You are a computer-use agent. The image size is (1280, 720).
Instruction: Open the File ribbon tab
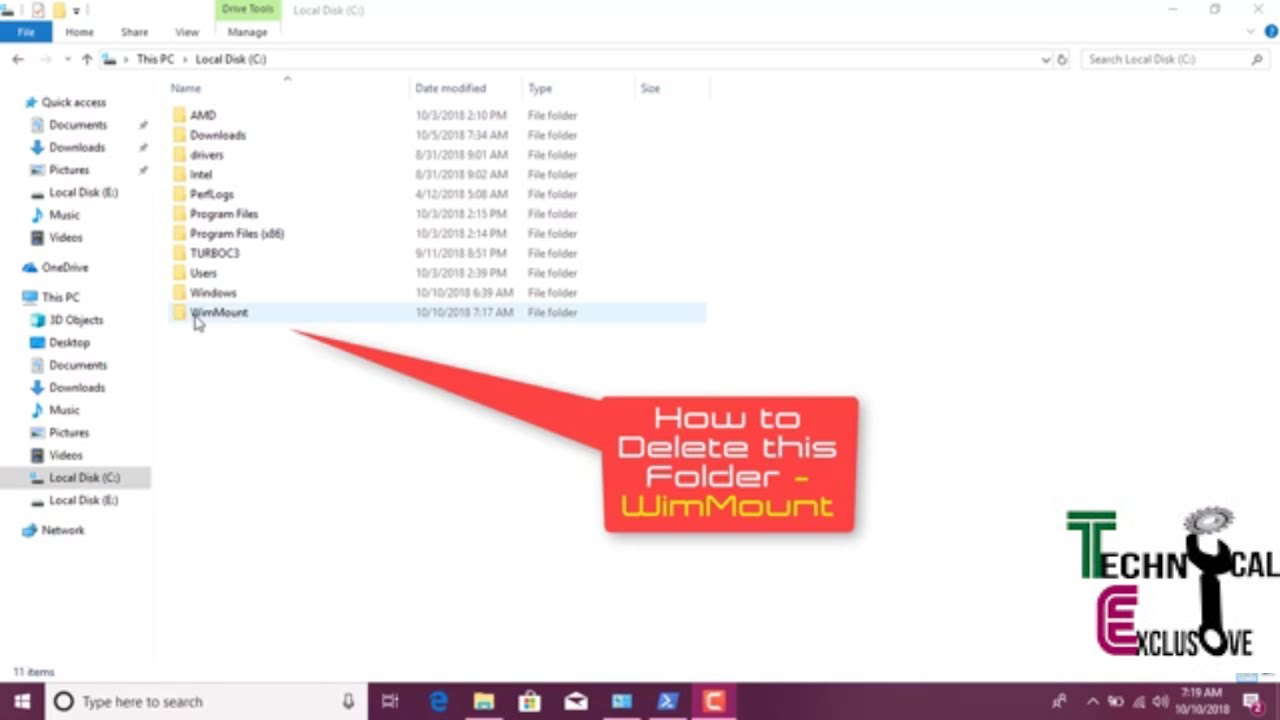pos(26,32)
